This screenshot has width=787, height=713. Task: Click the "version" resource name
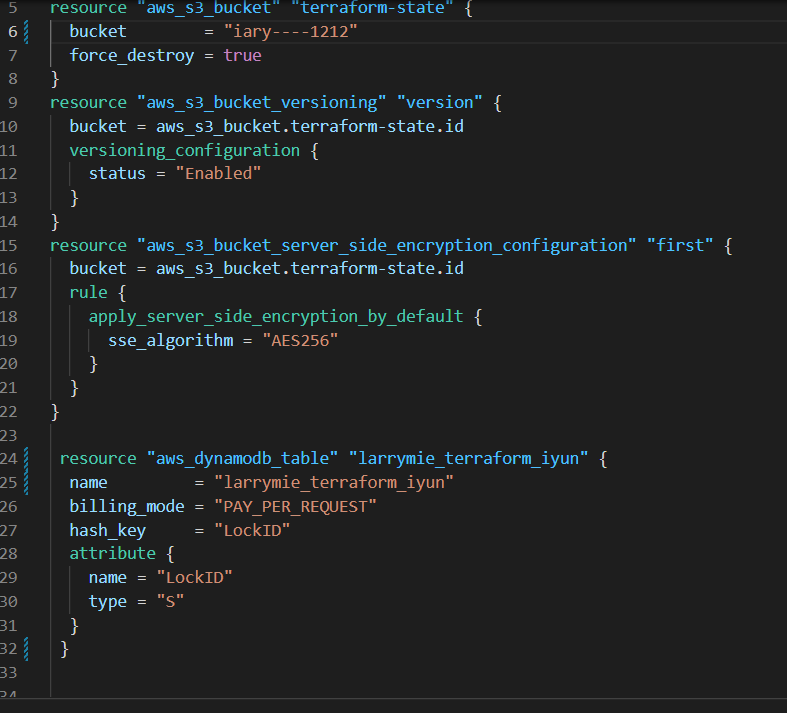point(439,102)
